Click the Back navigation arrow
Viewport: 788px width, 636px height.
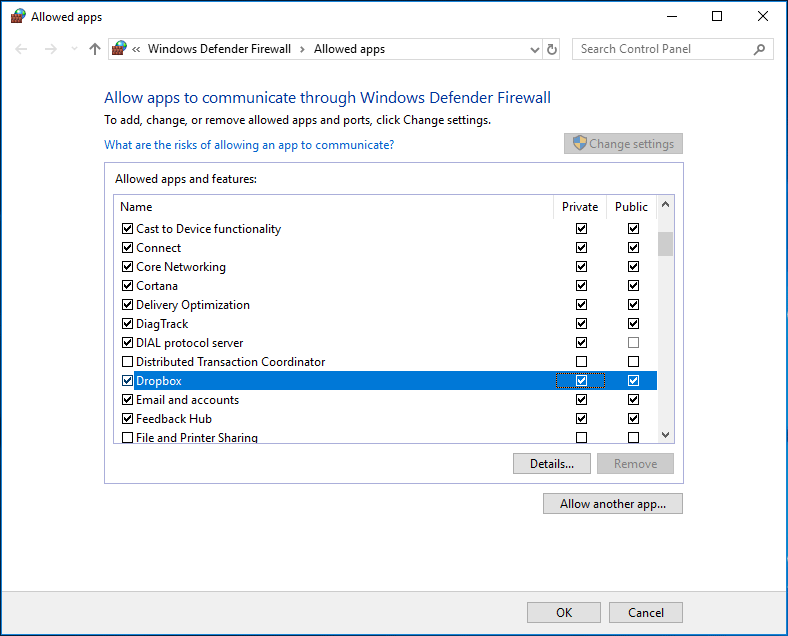[21, 49]
